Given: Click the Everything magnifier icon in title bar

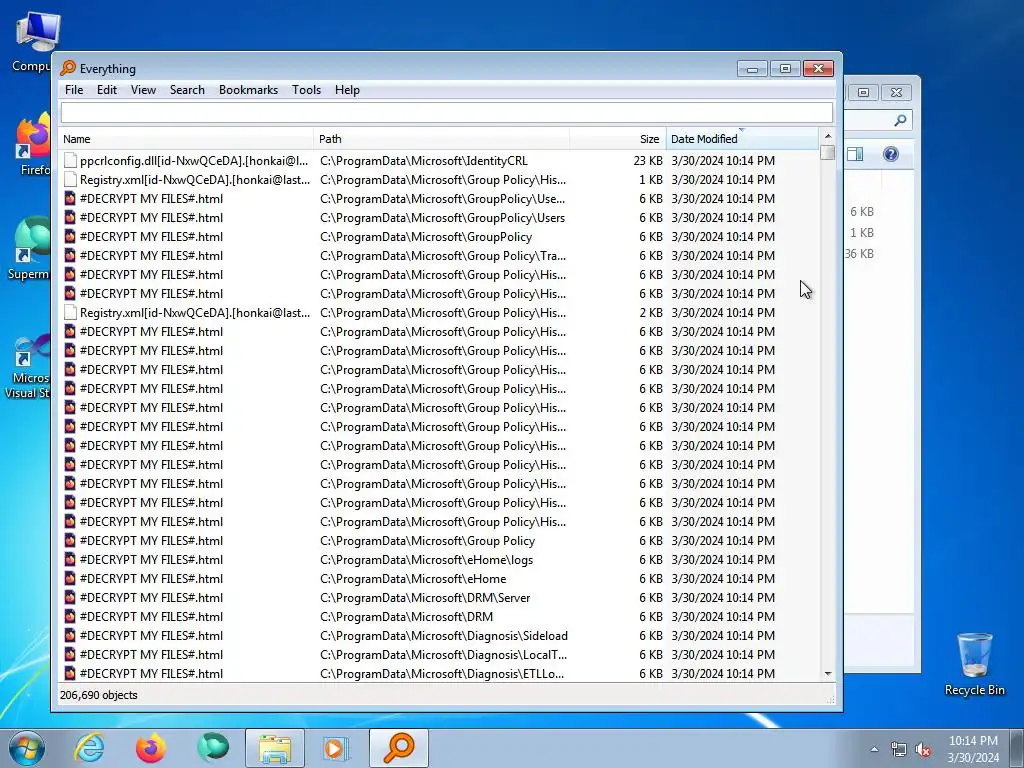Looking at the screenshot, I should pos(68,69).
